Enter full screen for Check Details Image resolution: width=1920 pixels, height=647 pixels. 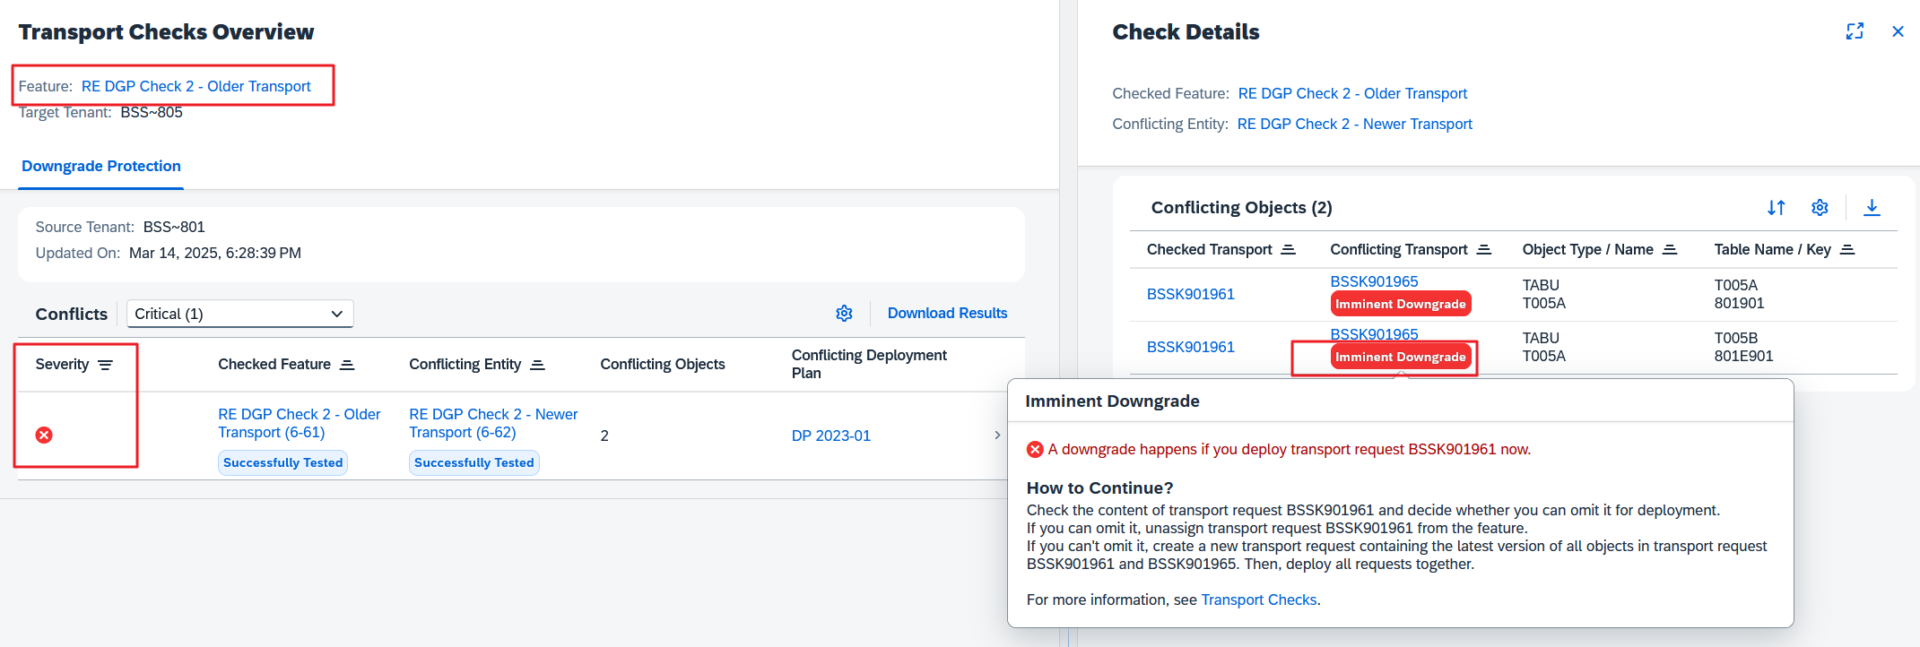(1855, 31)
